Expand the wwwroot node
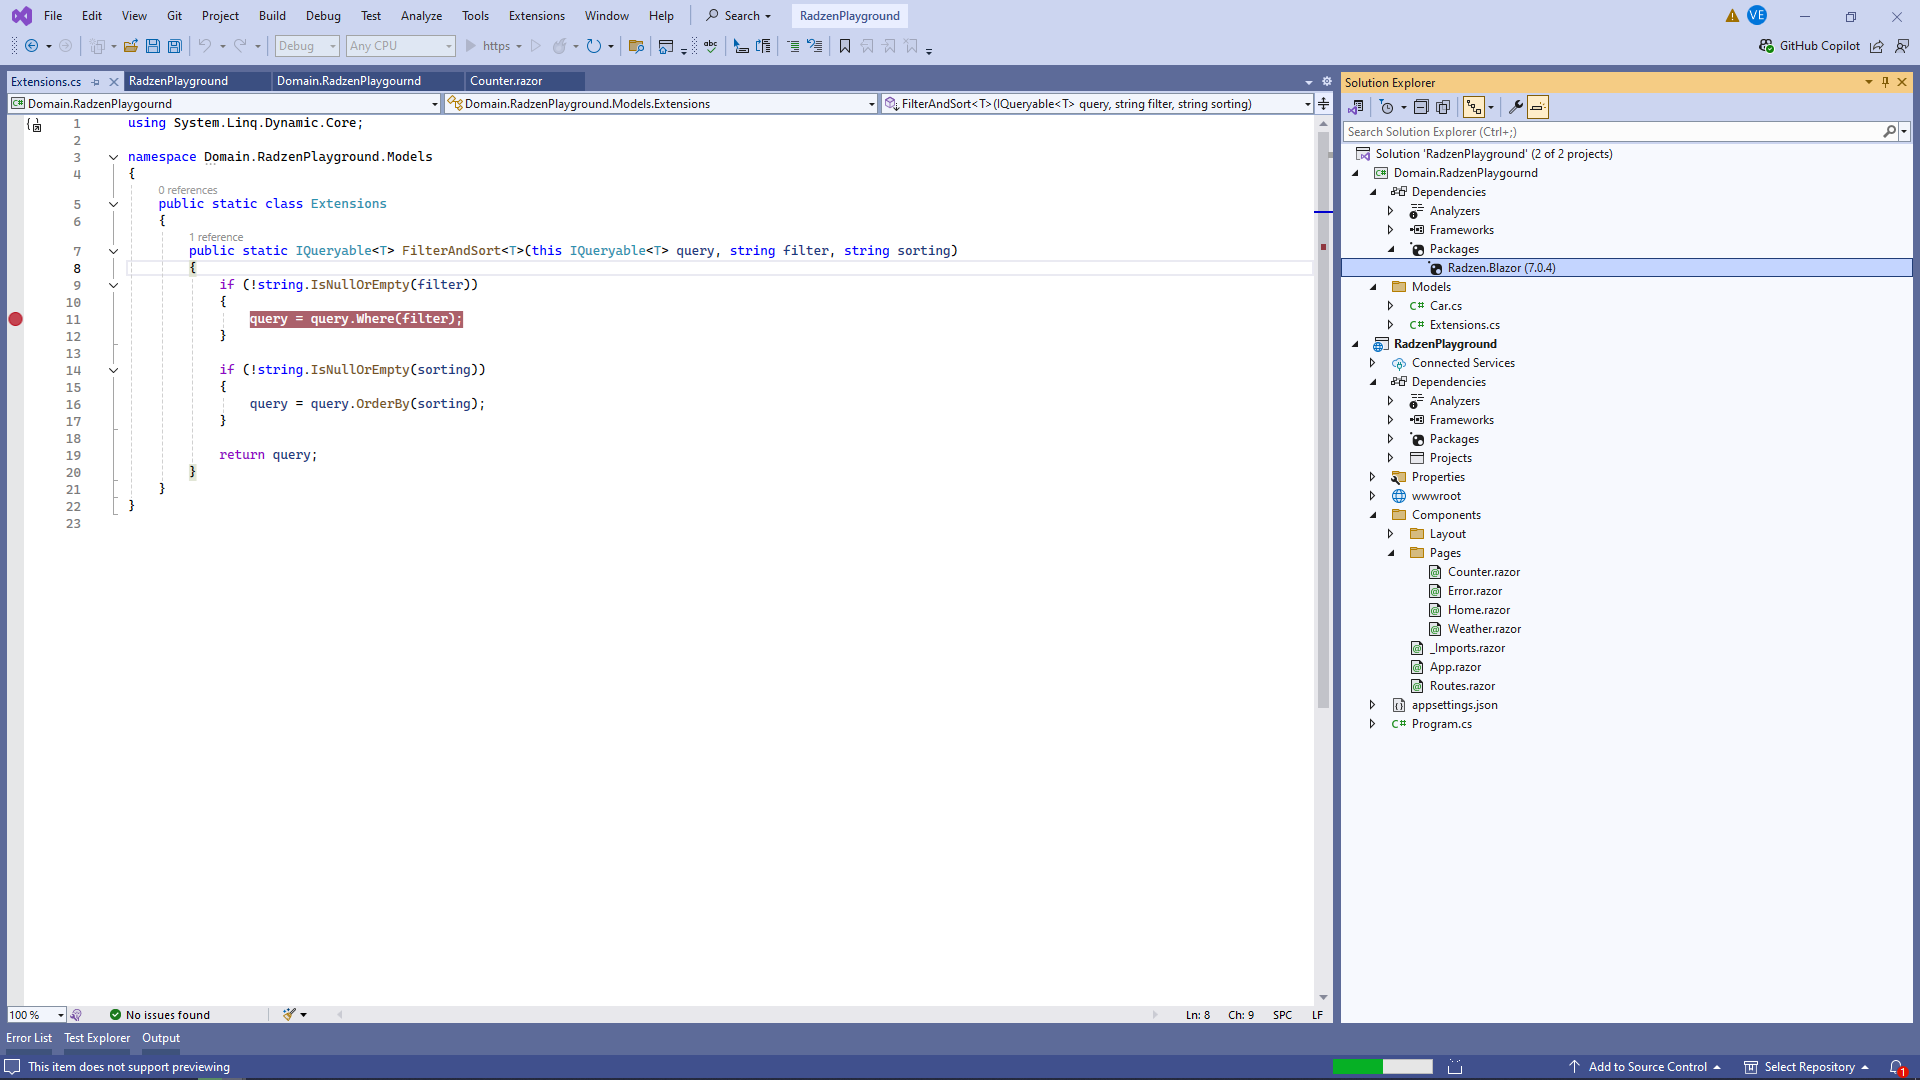 [x=1372, y=496]
